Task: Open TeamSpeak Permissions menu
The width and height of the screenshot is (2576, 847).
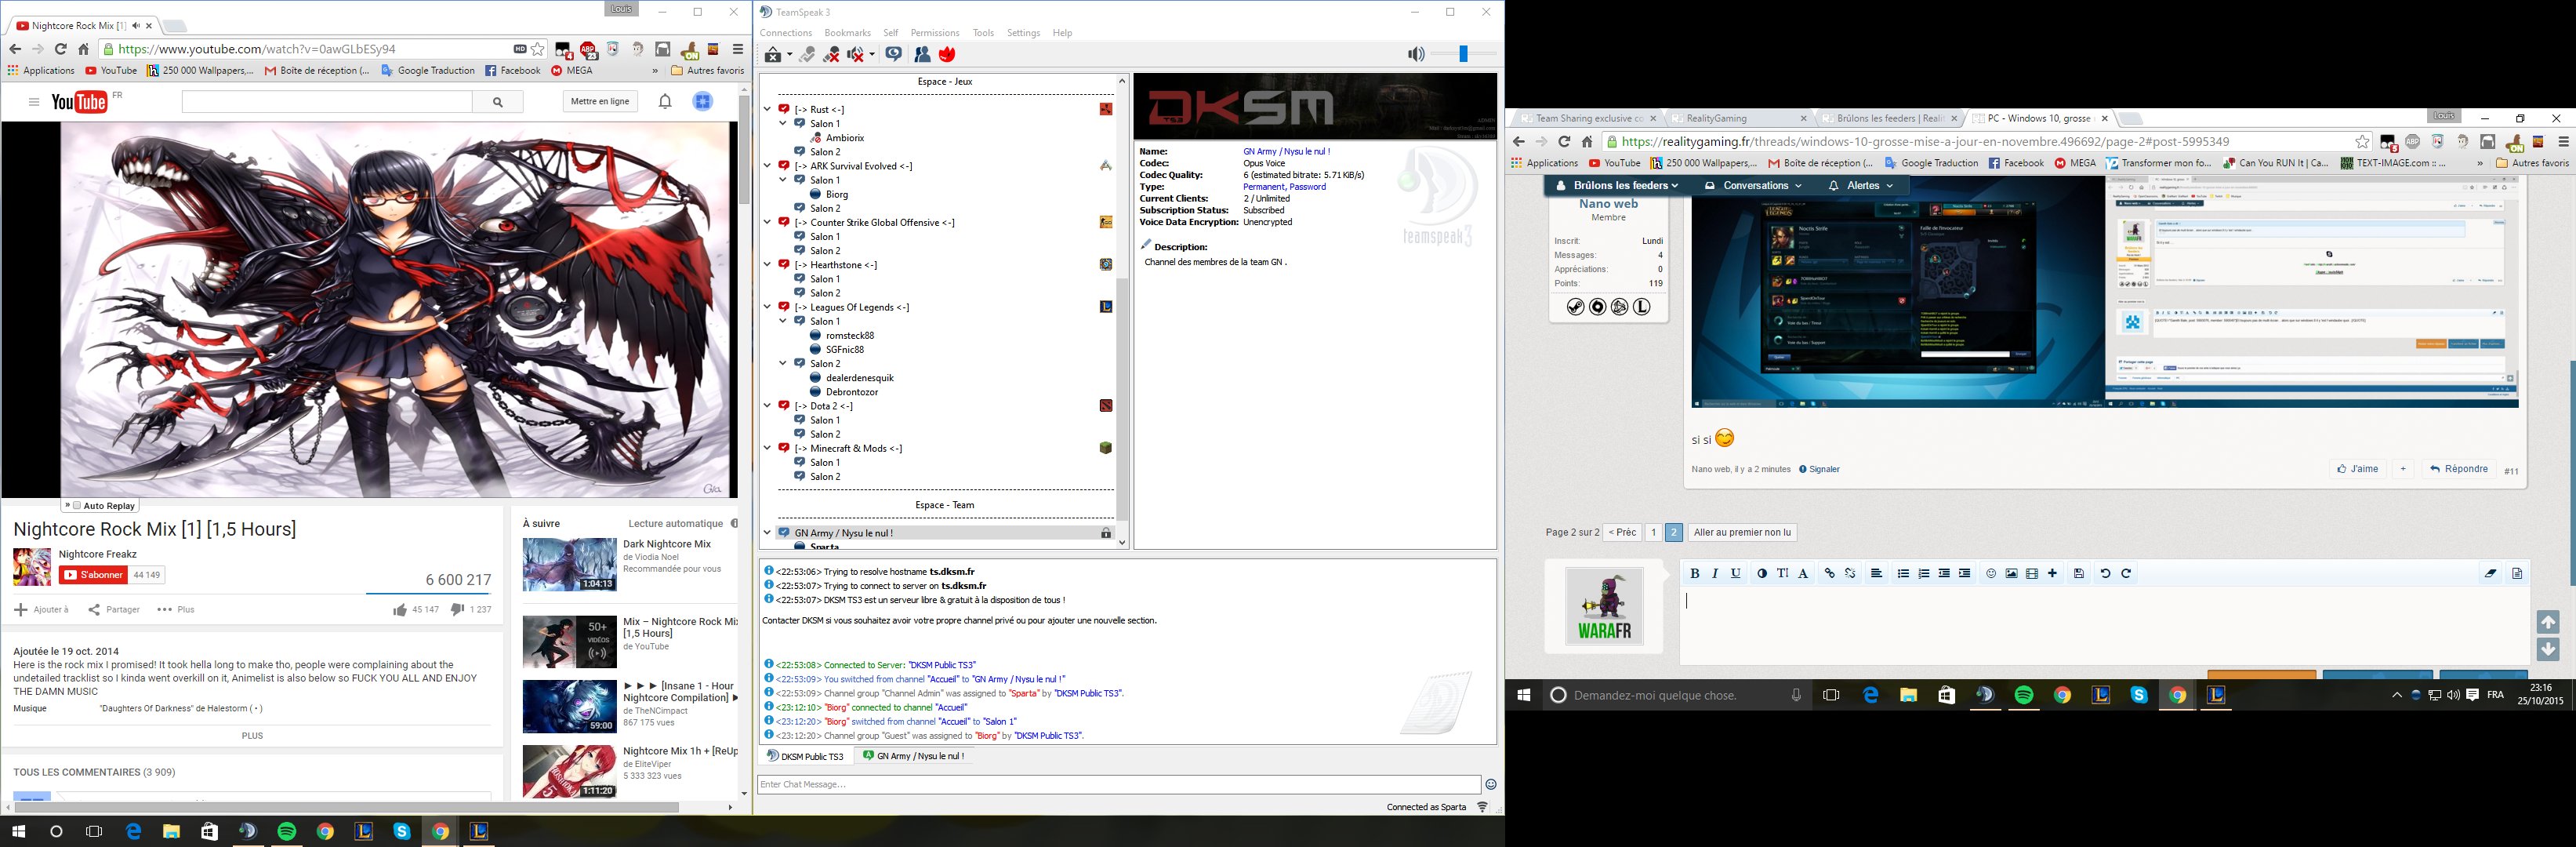Action: [935, 33]
